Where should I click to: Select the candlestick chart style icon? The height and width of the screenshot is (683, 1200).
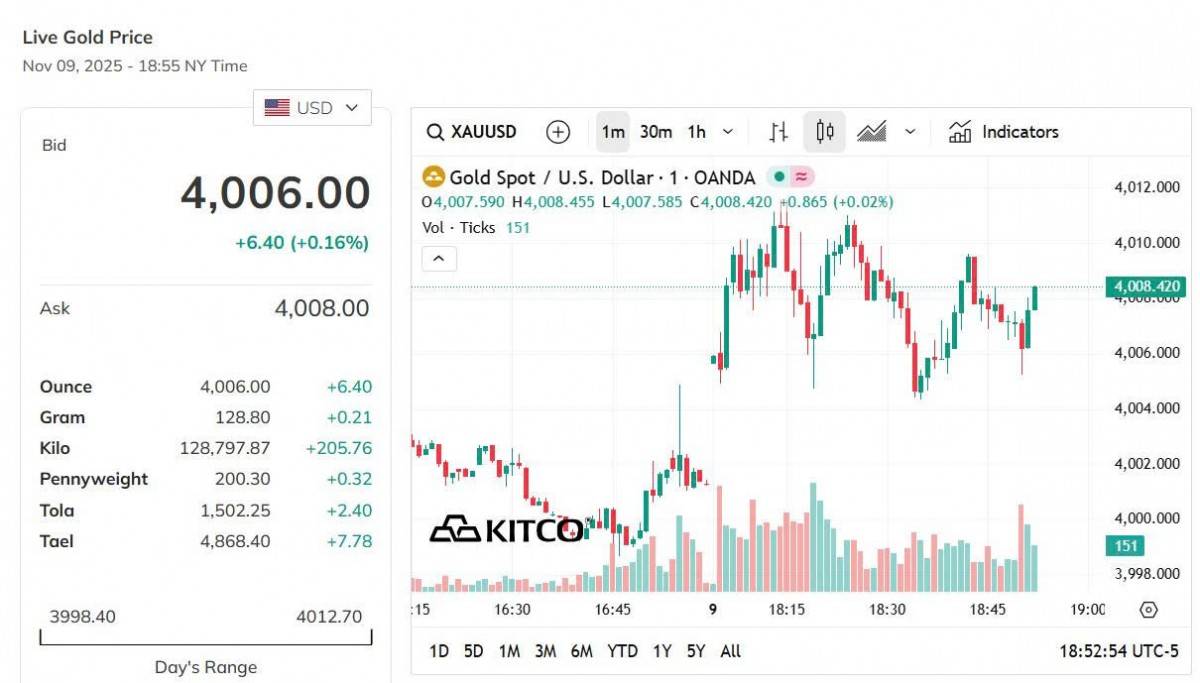pyautogui.click(x=824, y=131)
